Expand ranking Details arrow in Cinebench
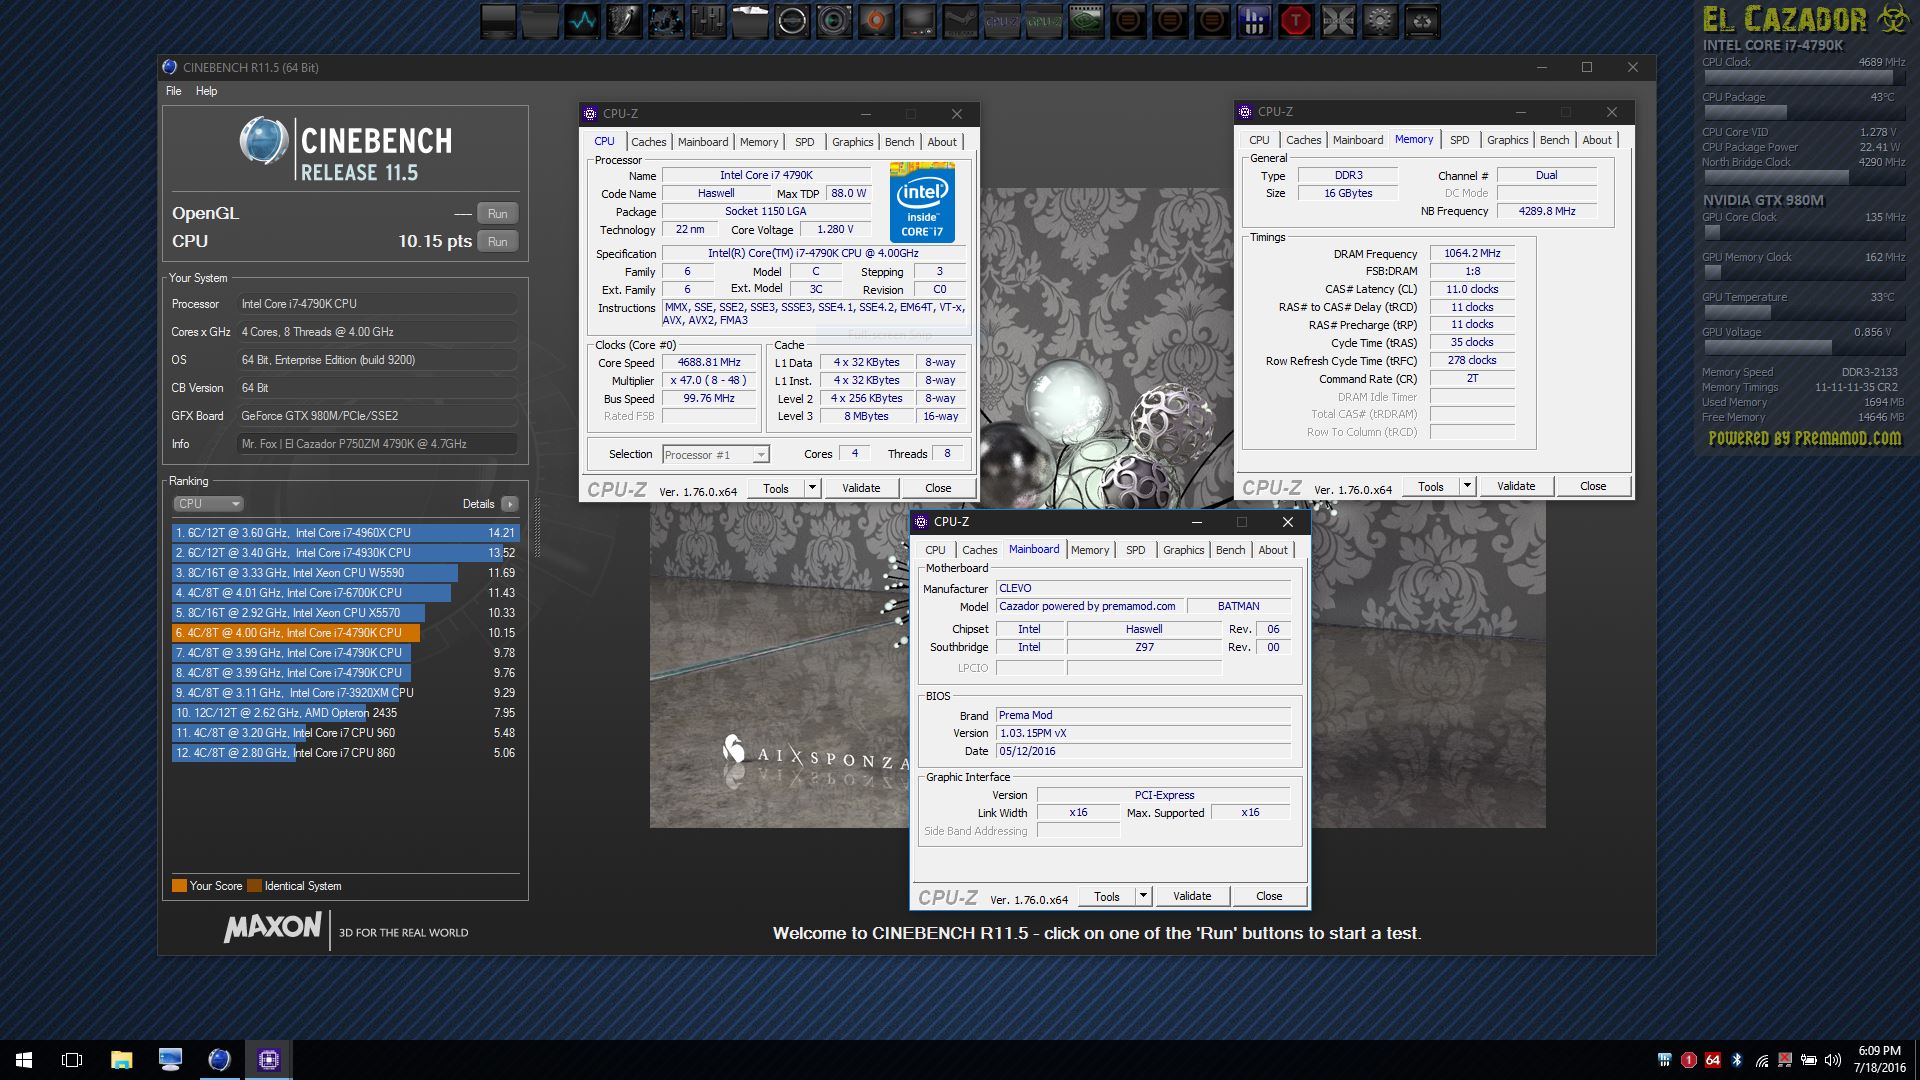Image resolution: width=1920 pixels, height=1080 pixels. coord(510,504)
